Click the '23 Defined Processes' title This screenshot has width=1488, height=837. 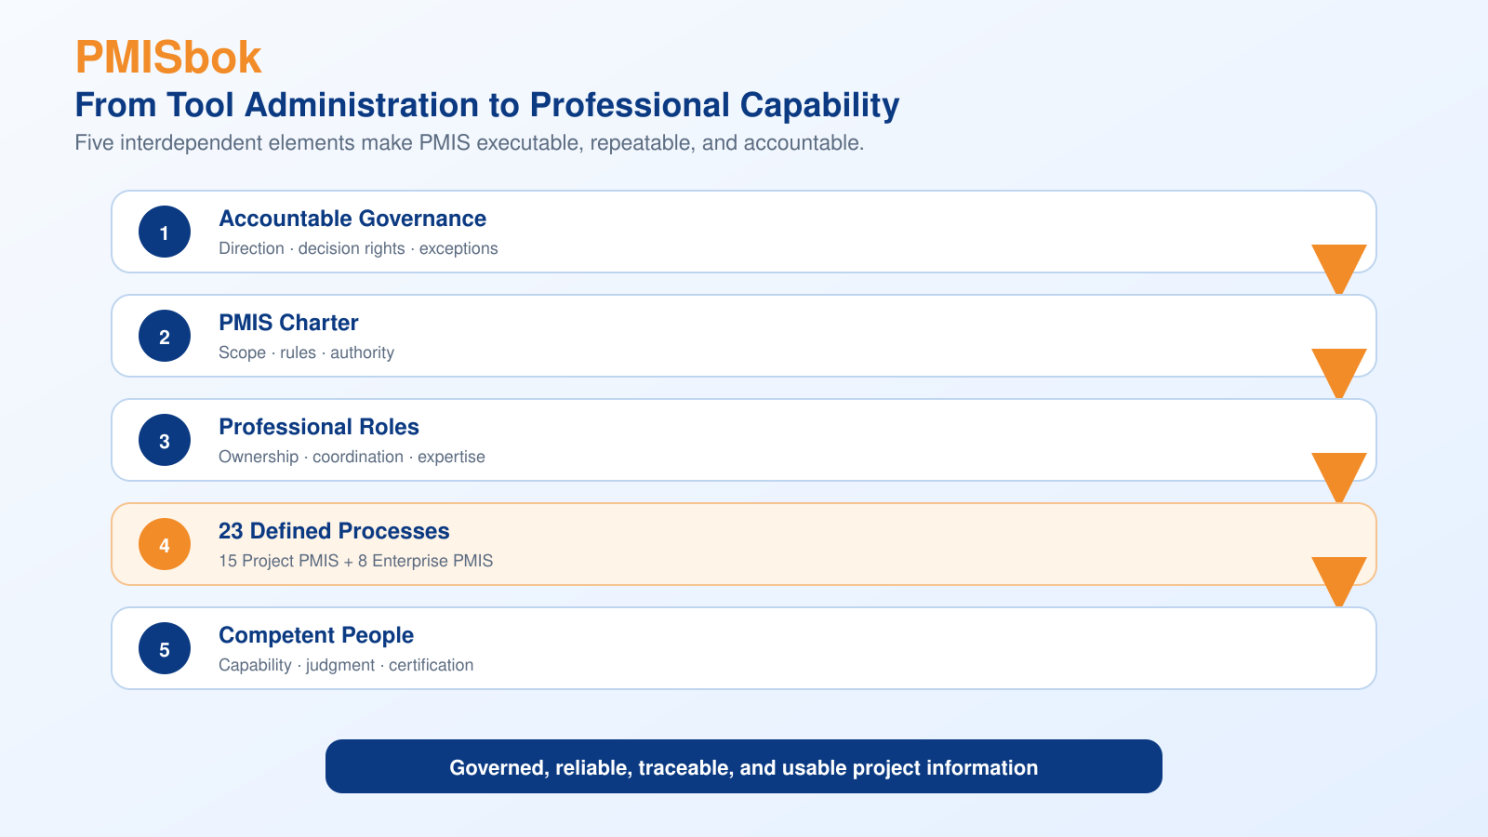coord(334,530)
